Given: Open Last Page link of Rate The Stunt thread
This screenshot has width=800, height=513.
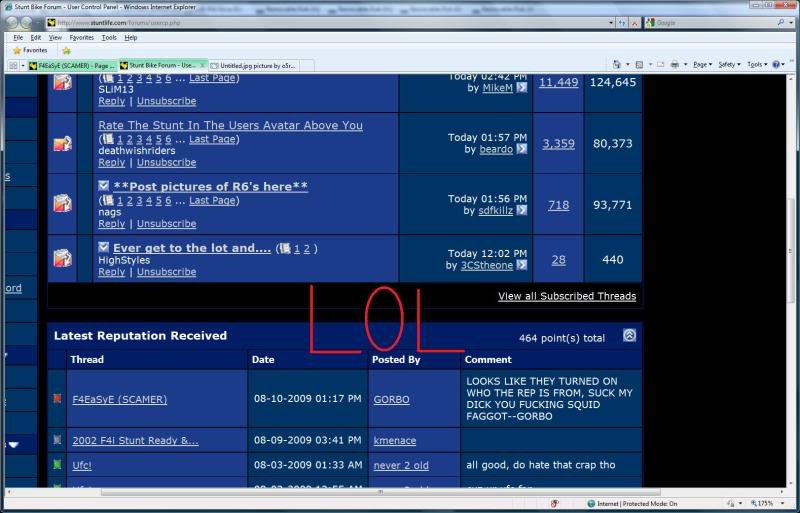Looking at the screenshot, I should point(212,139).
